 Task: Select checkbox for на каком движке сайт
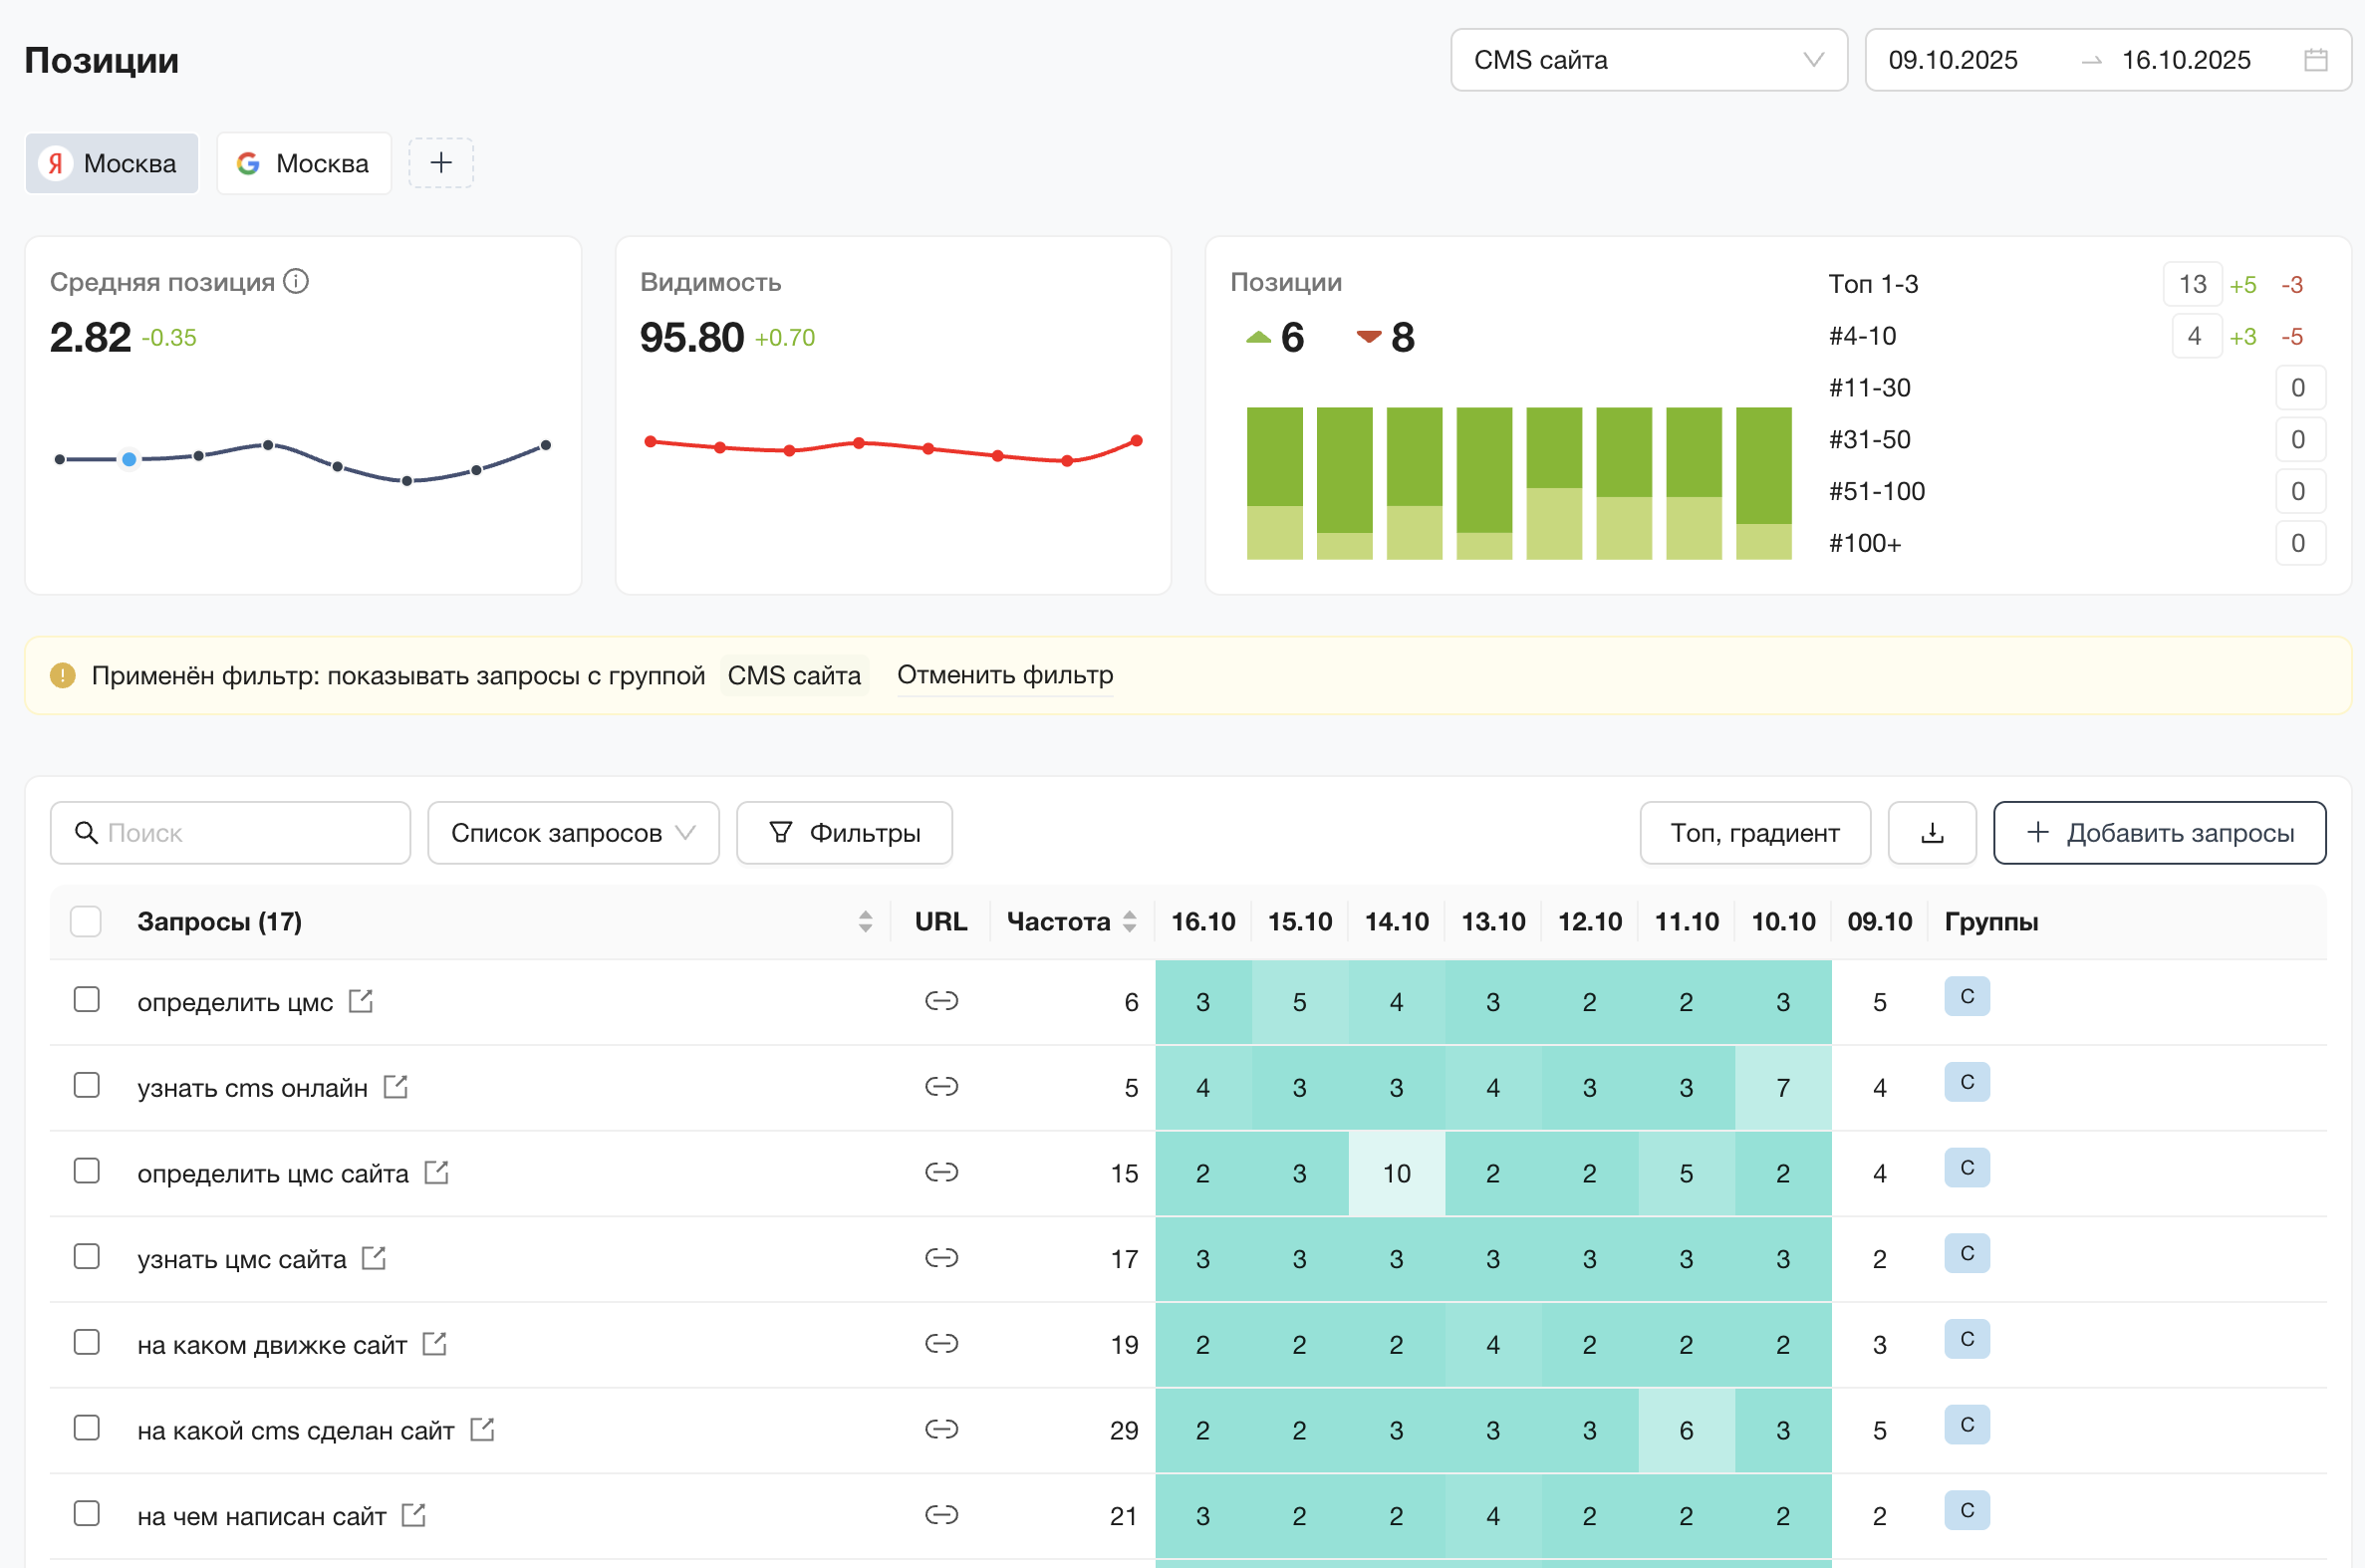click(x=87, y=1342)
